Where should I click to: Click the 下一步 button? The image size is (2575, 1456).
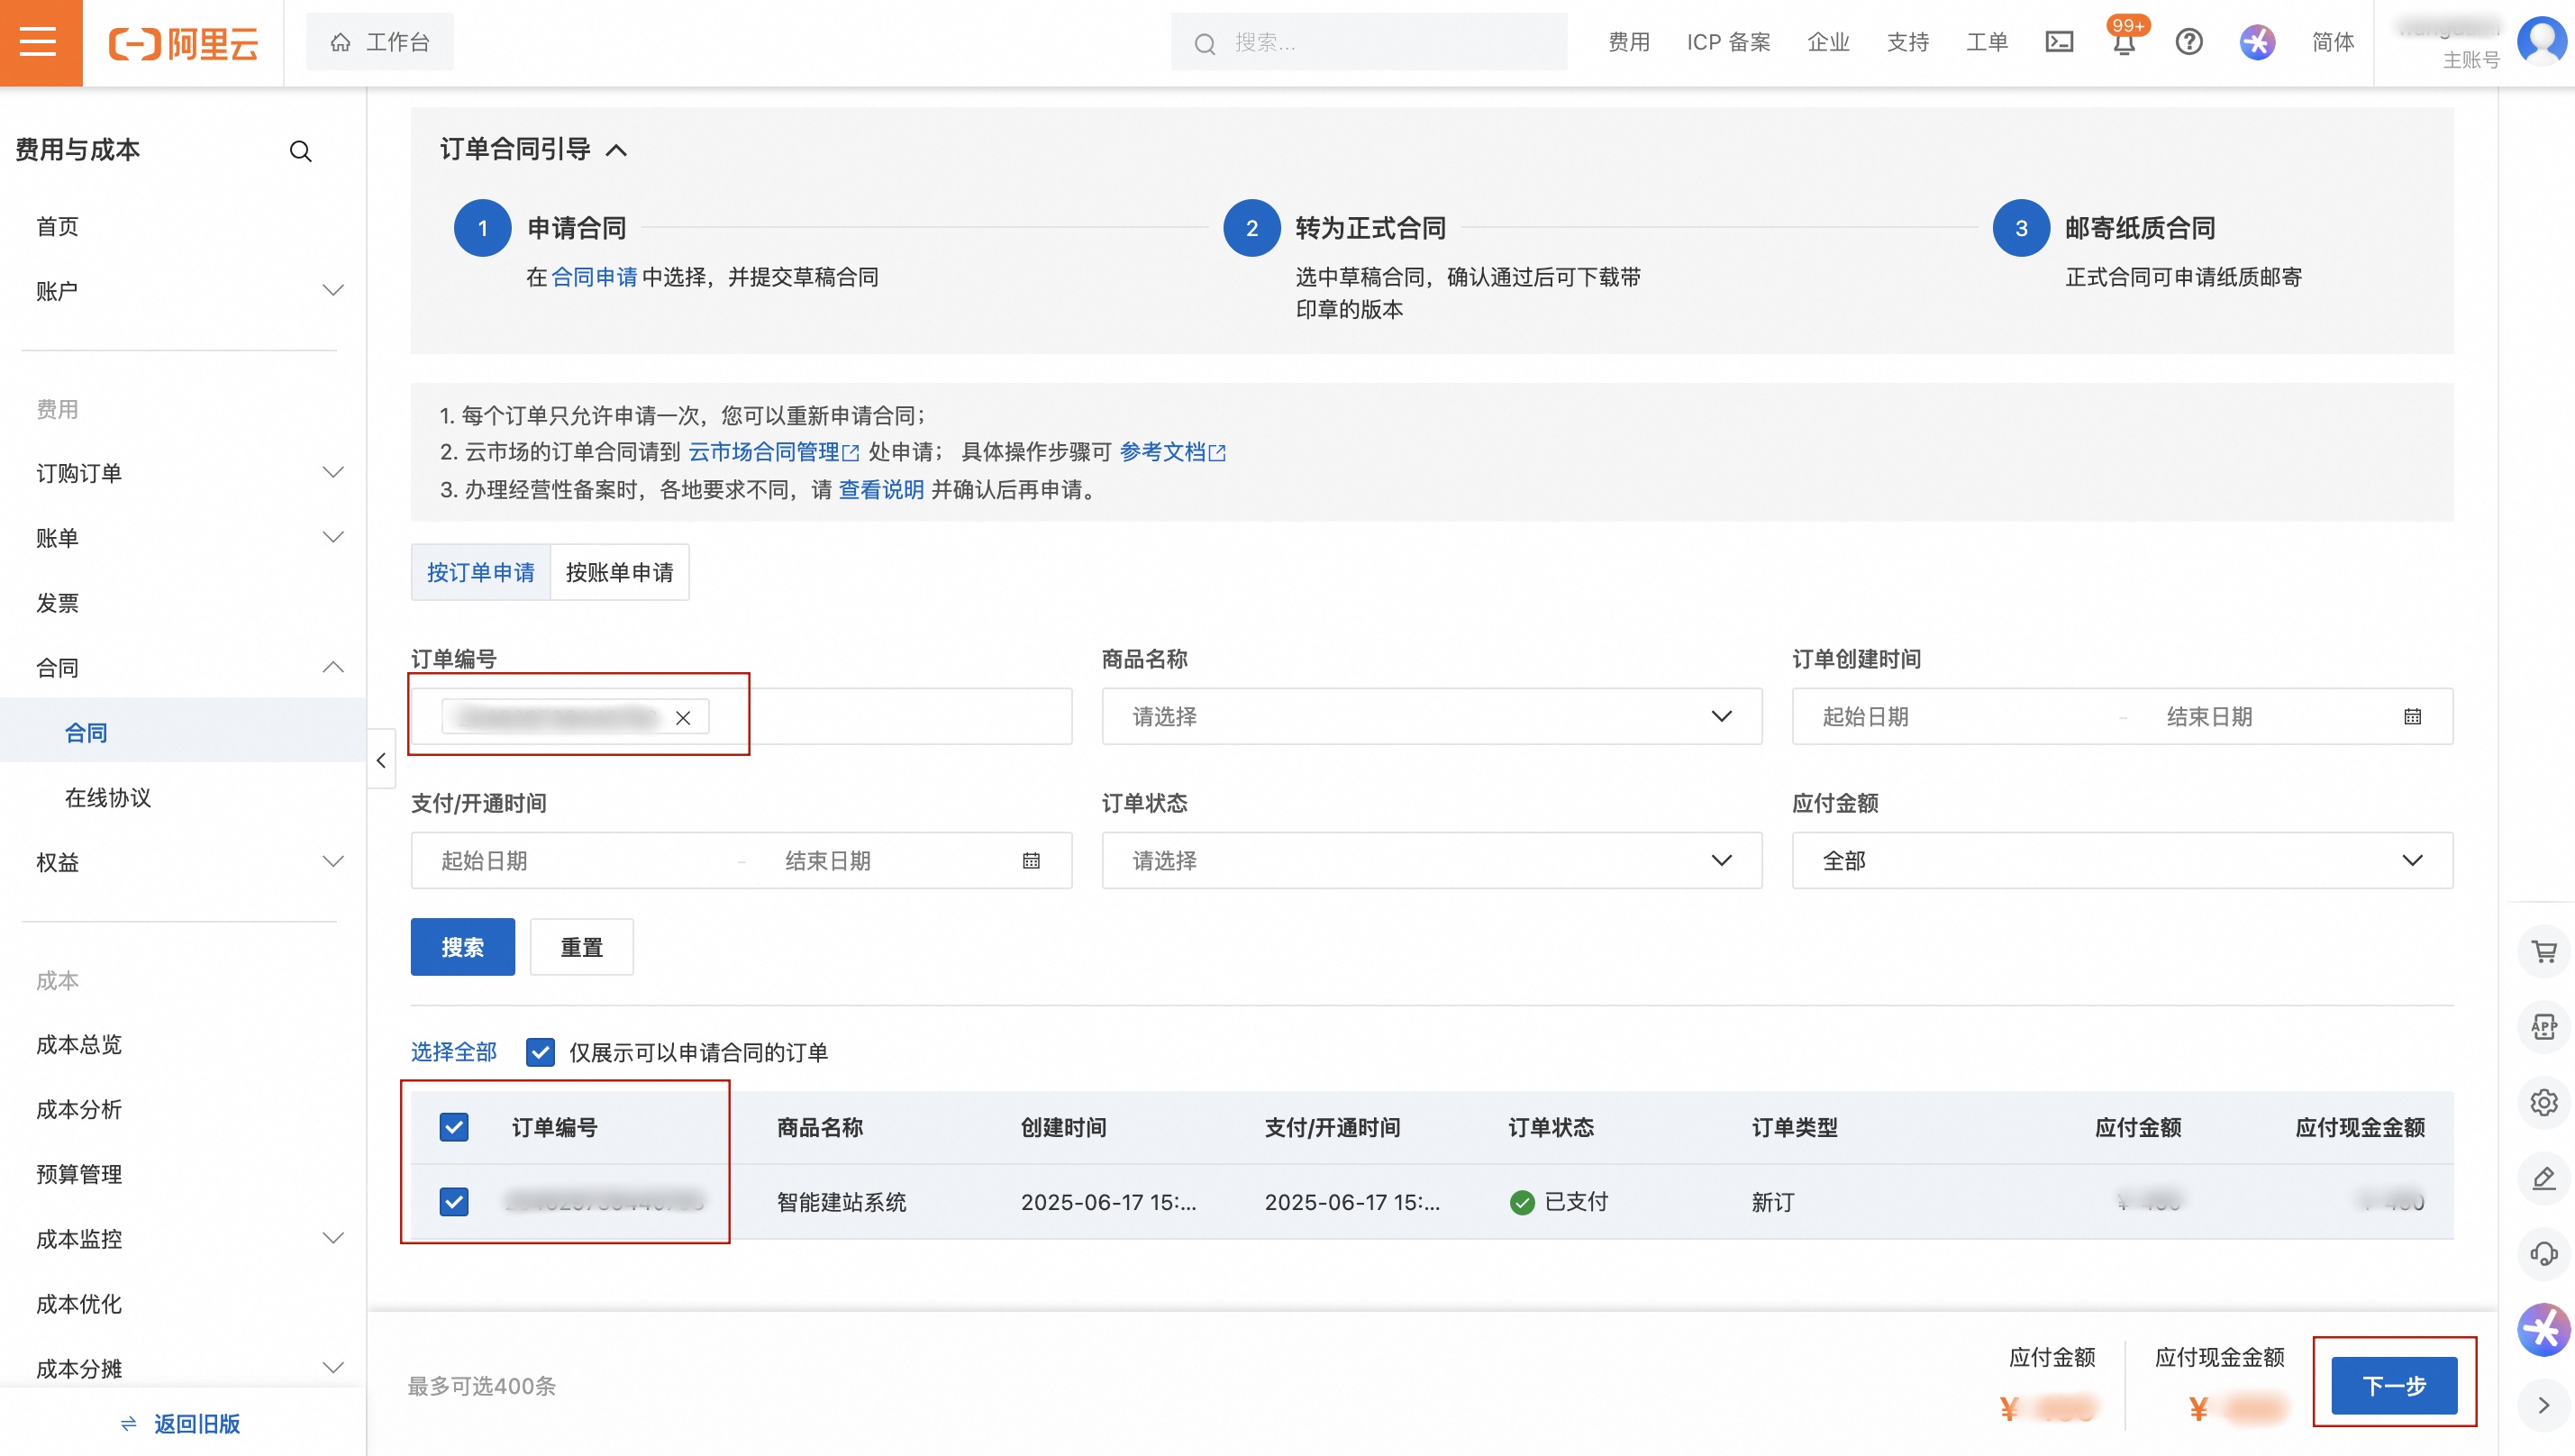pyautogui.click(x=2394, y=1386)
